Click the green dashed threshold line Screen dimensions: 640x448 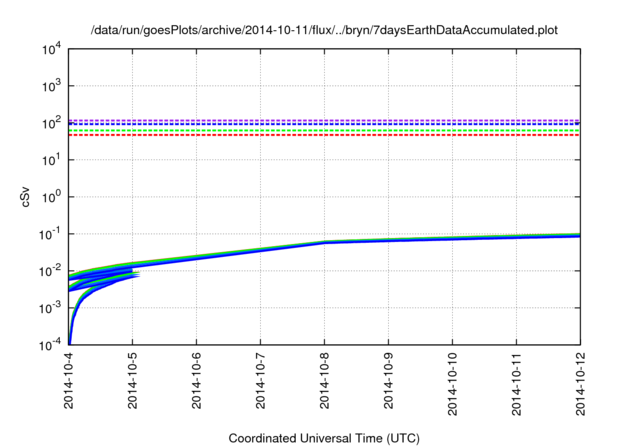point(324,131)
